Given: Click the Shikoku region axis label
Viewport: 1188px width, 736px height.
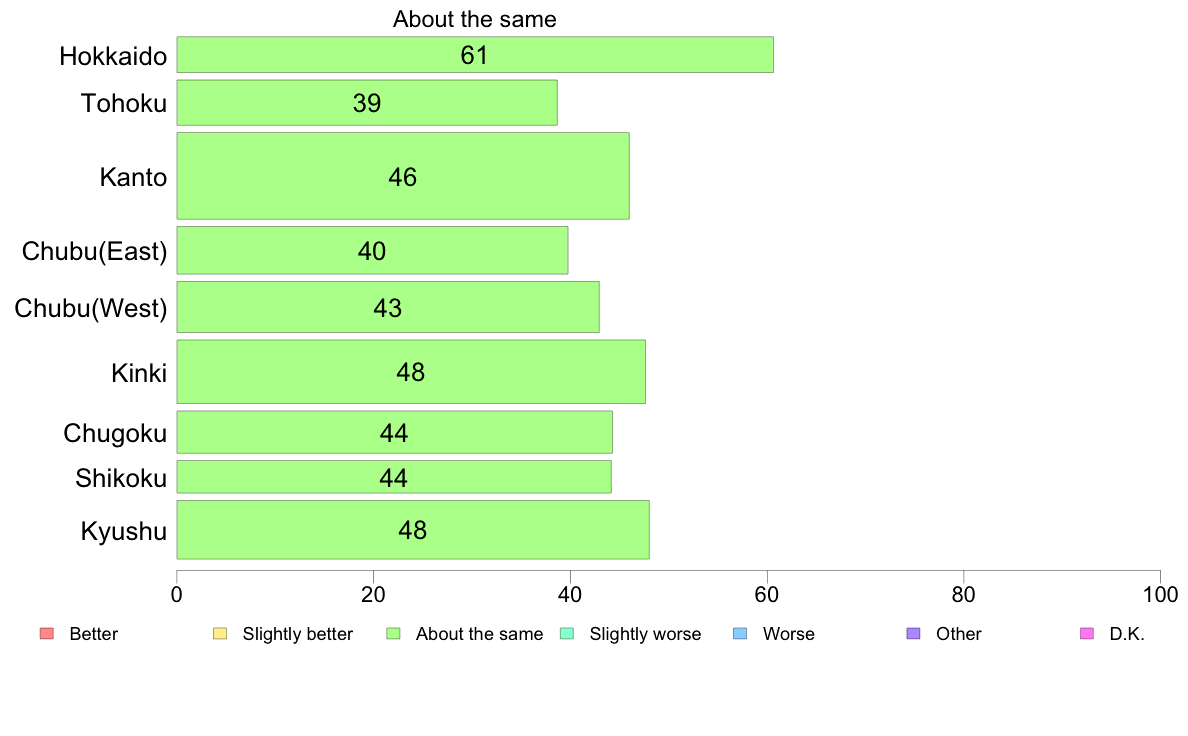Looking at the screenshot, I should (121, 478).
